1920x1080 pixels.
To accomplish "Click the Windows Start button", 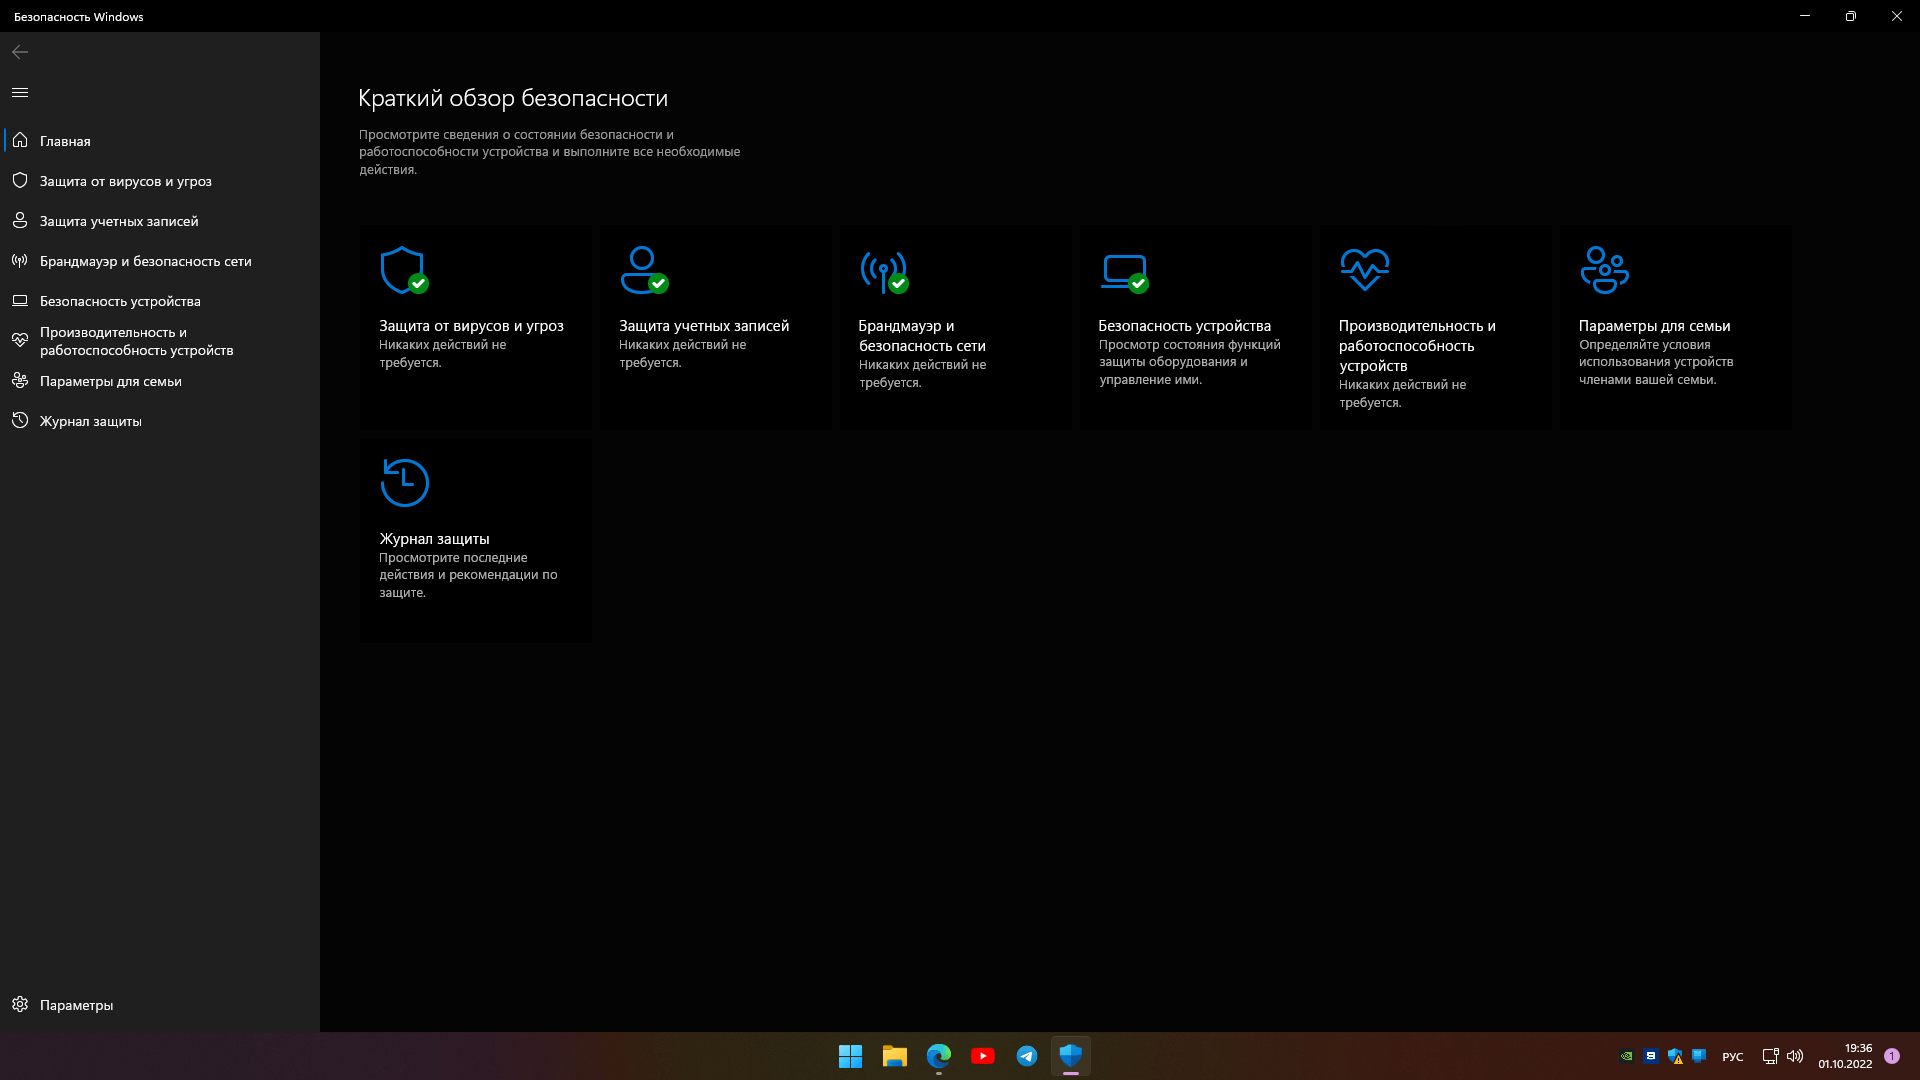I will [850, 1056].
